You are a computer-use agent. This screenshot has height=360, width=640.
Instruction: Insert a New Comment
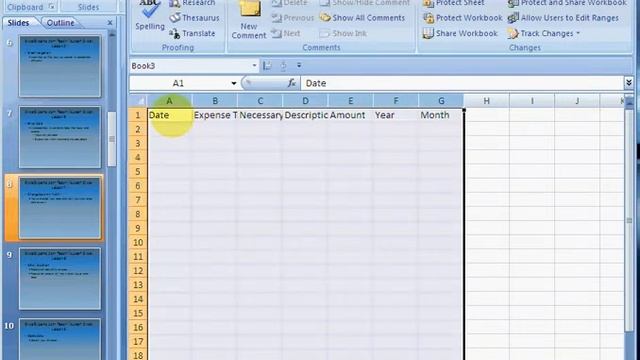(249, 20)
